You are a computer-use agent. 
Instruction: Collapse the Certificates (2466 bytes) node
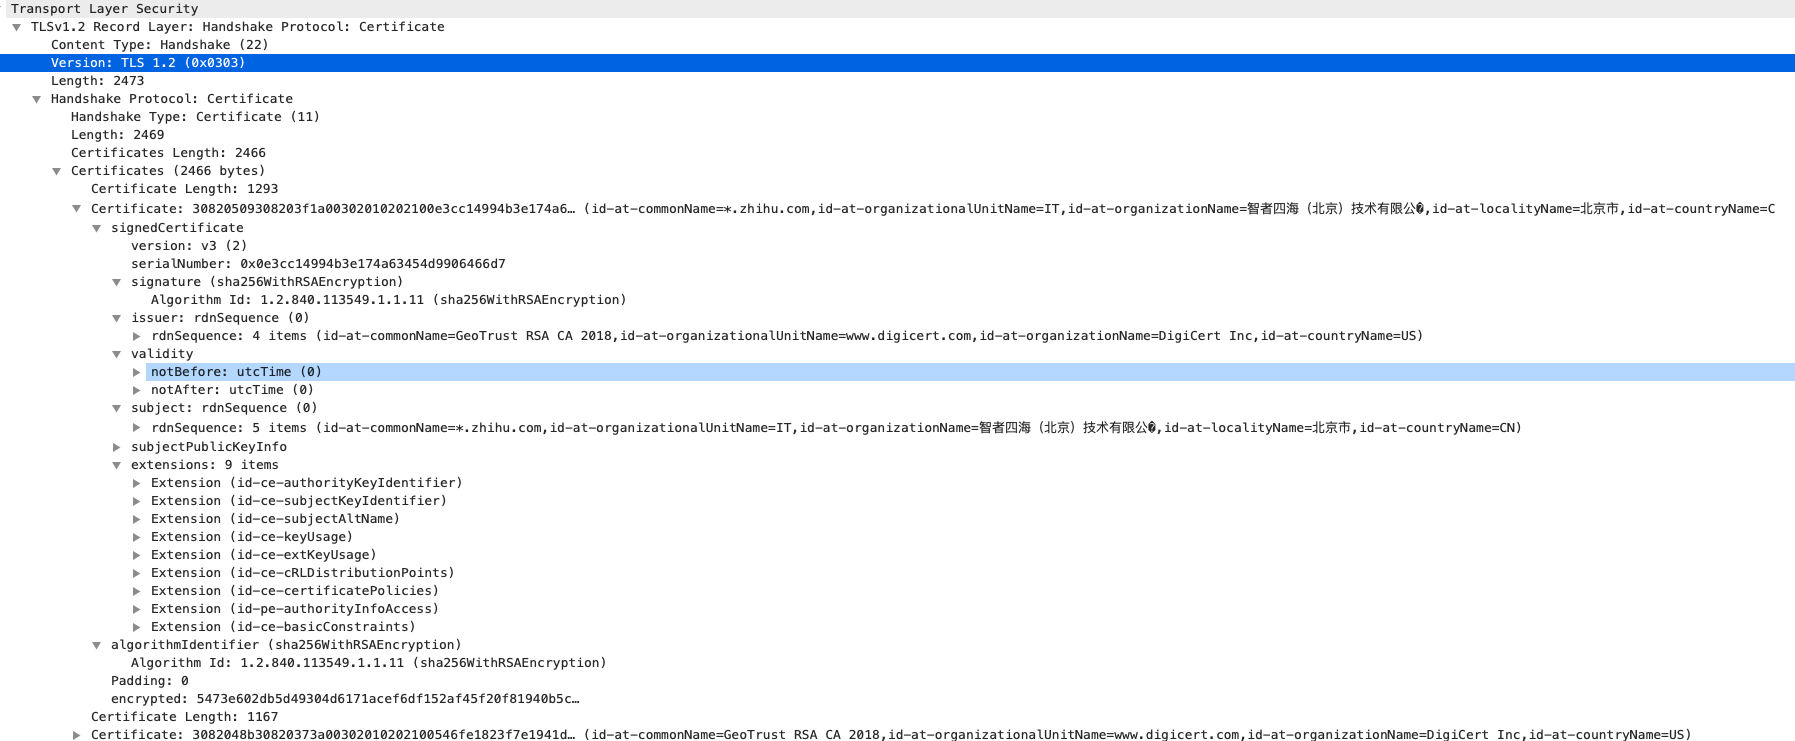pyautogui.click(x=56, y=171)
